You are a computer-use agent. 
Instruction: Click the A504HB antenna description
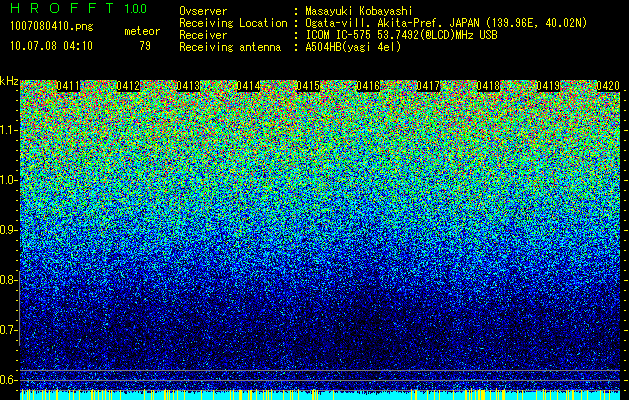coord(353,47)
